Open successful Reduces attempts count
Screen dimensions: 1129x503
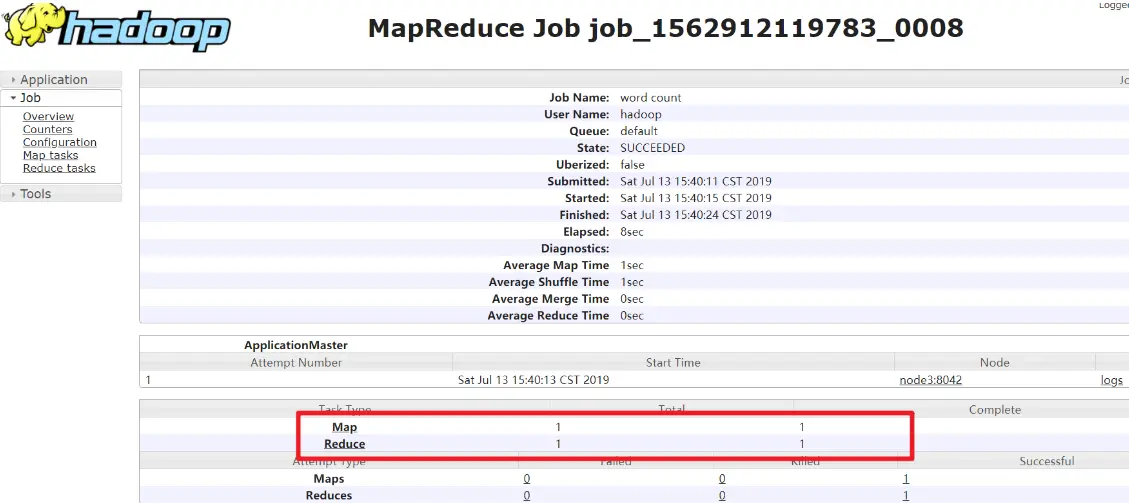pyautogui.click(x=906, y=496)
